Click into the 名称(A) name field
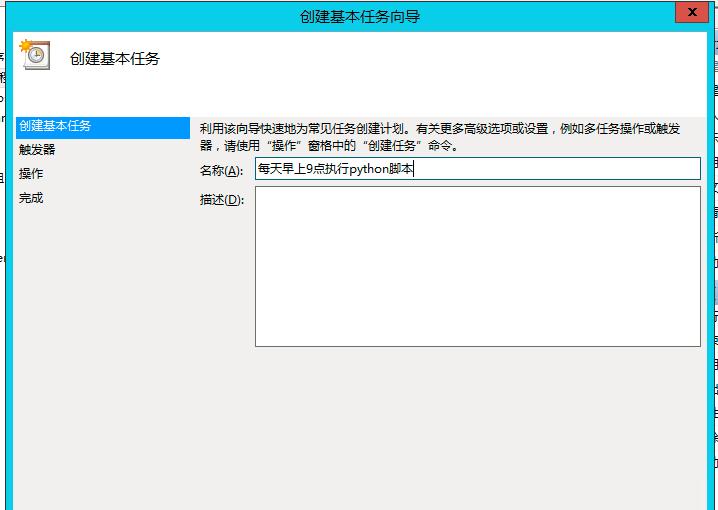The image size is (718, 510). point(478,168)
